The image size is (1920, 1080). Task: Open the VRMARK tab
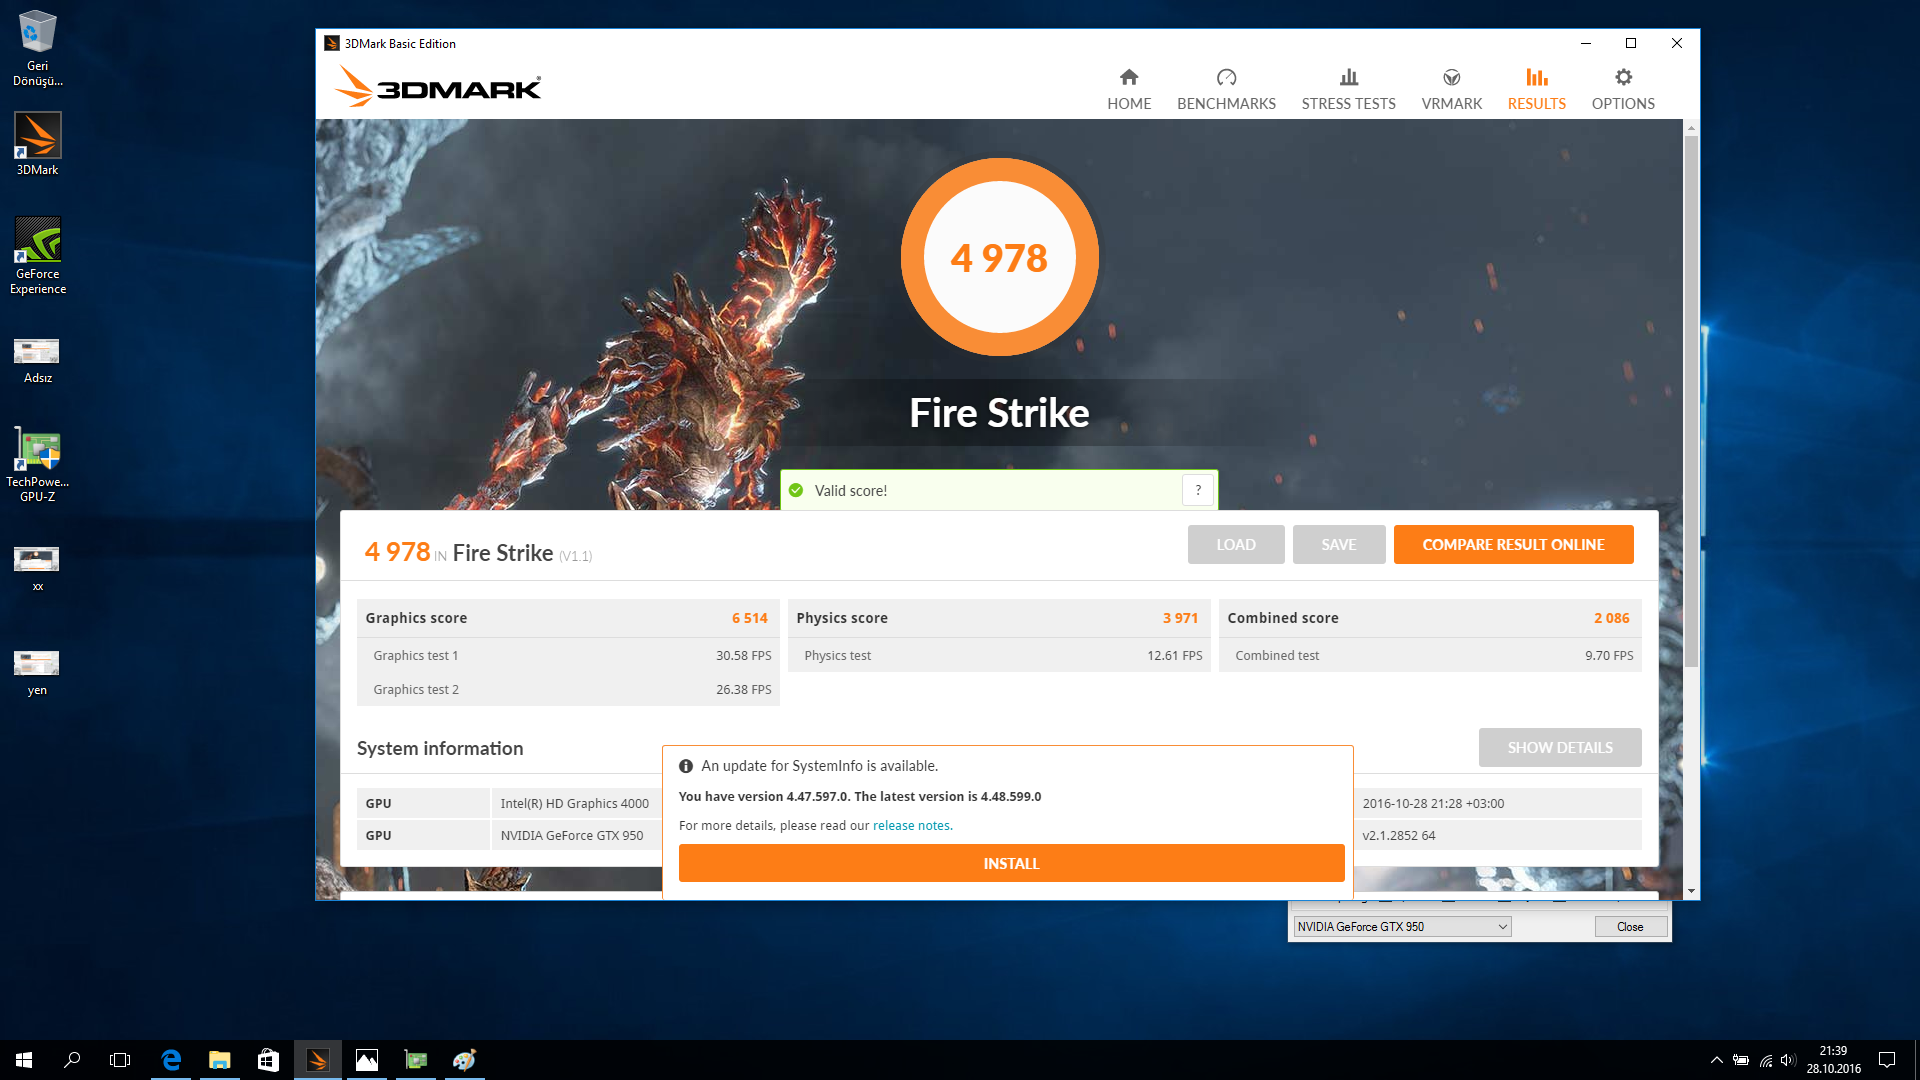(1451, 89)
